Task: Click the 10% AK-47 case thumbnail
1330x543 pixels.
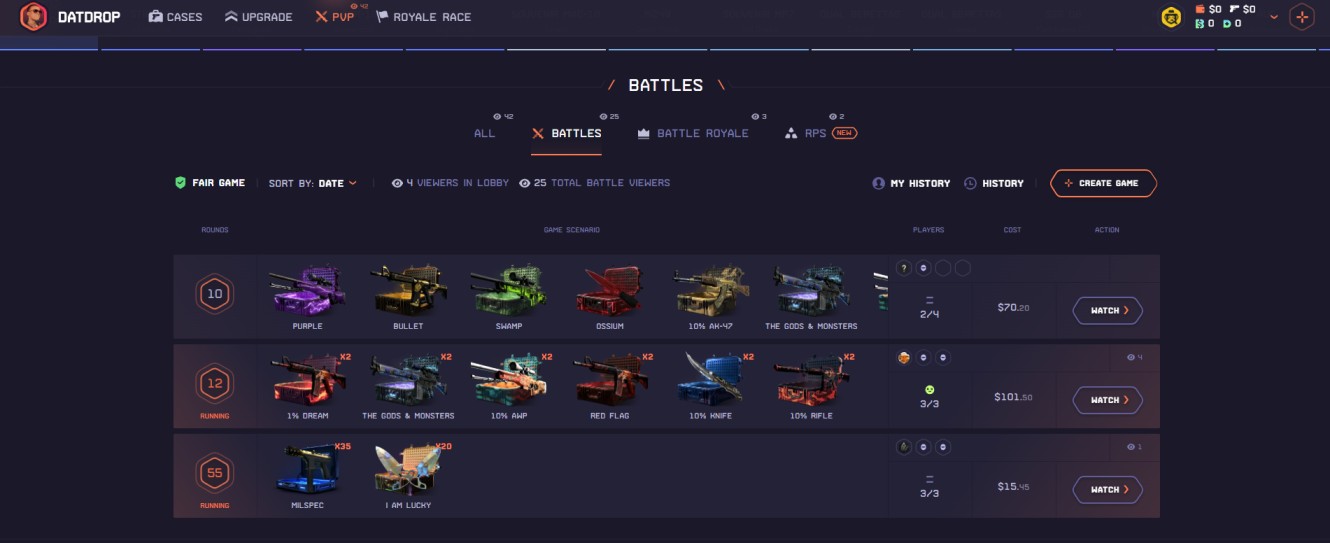Action: click(x=711, y=290)
